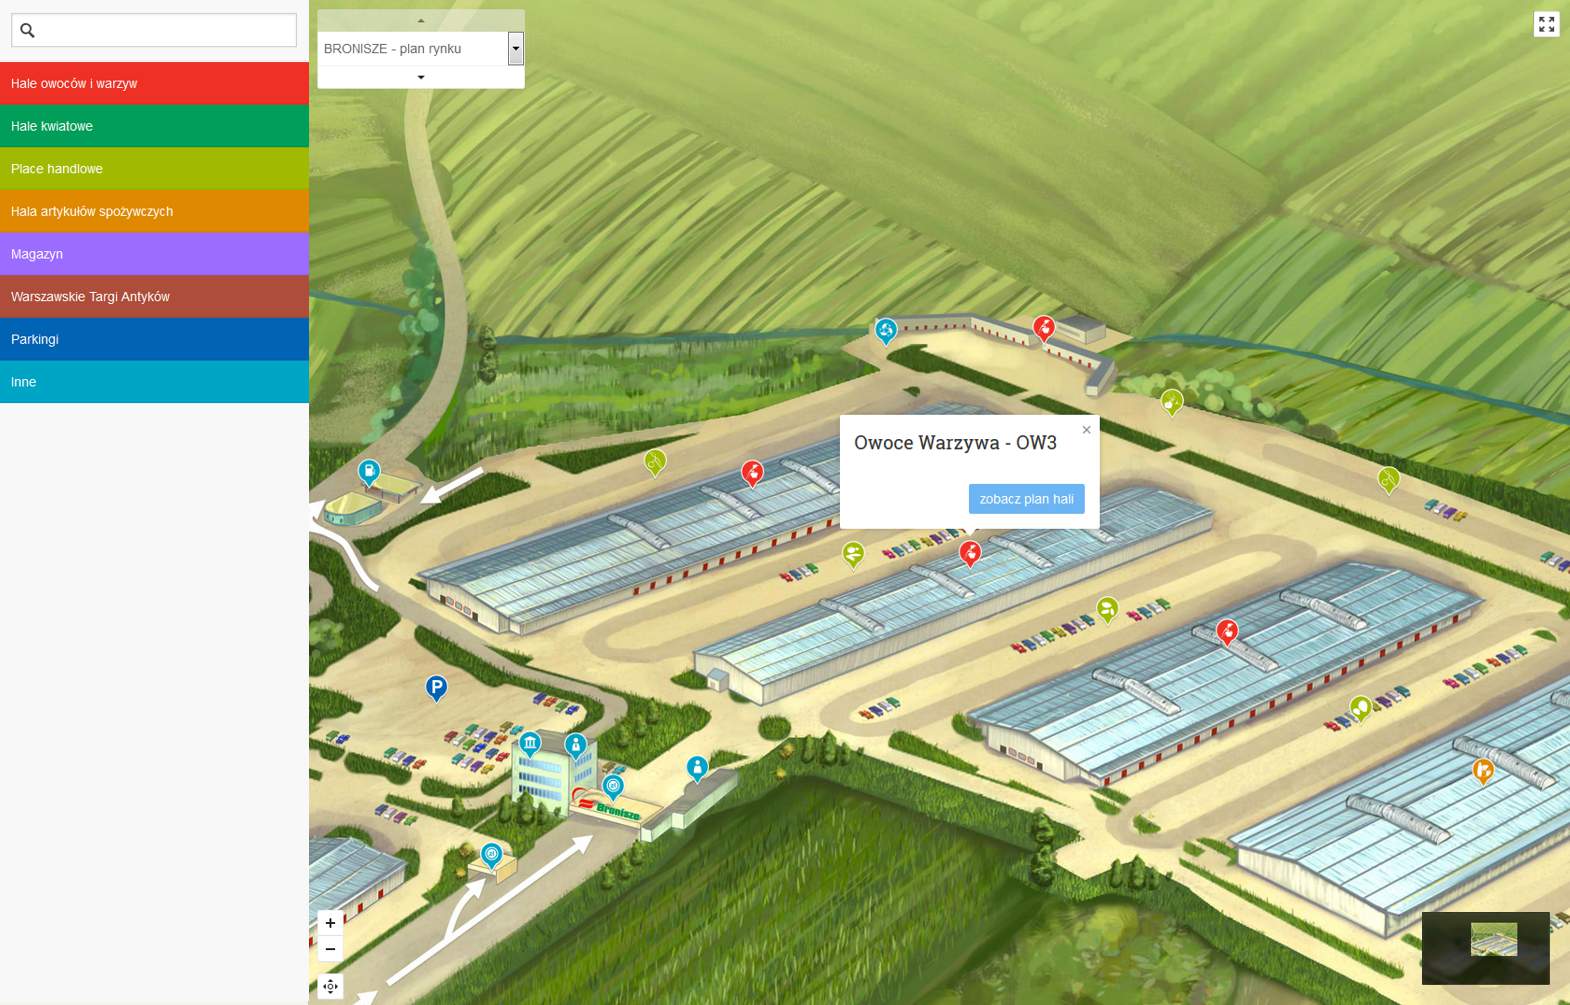Select Hale owoców i warzyw category
The height and width of the screenshot is (1005, 1570).
[x=154, y=83]
